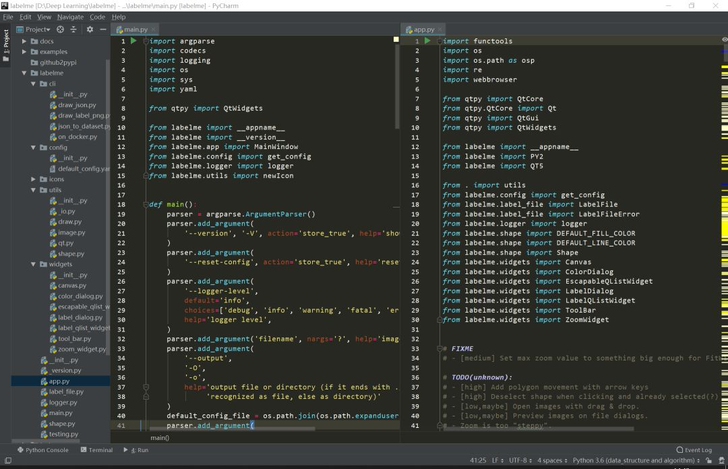Image resolution: width=728 pixels, height=469 pixels.
Task: Click the tool windows icon in bottom-left corner
Action: tap(8, 461)
